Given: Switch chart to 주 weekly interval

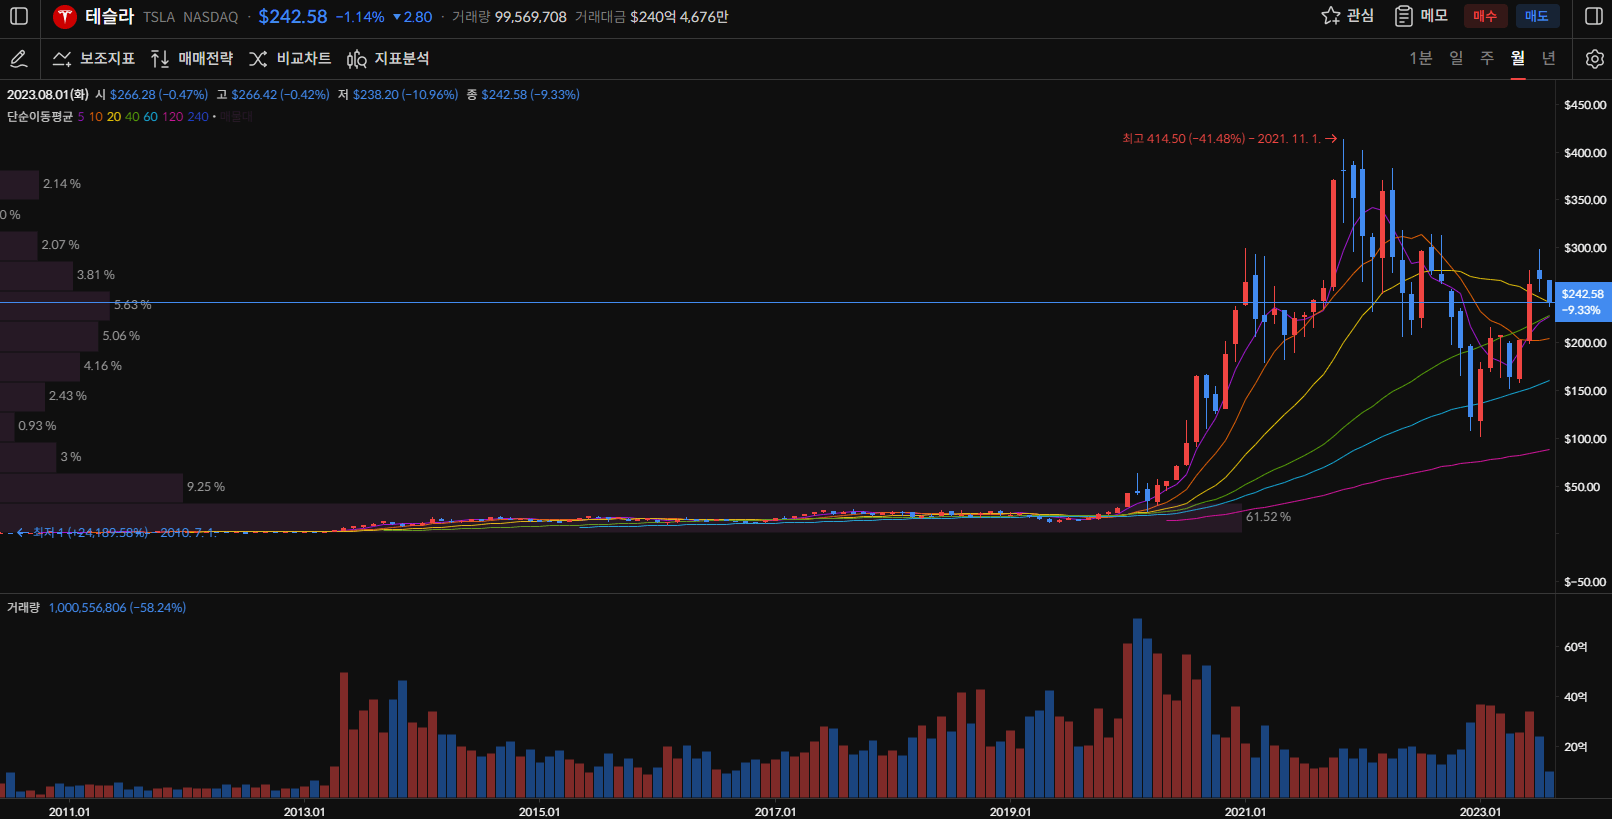Looking at the screenshot, I should coord(1487,58).
